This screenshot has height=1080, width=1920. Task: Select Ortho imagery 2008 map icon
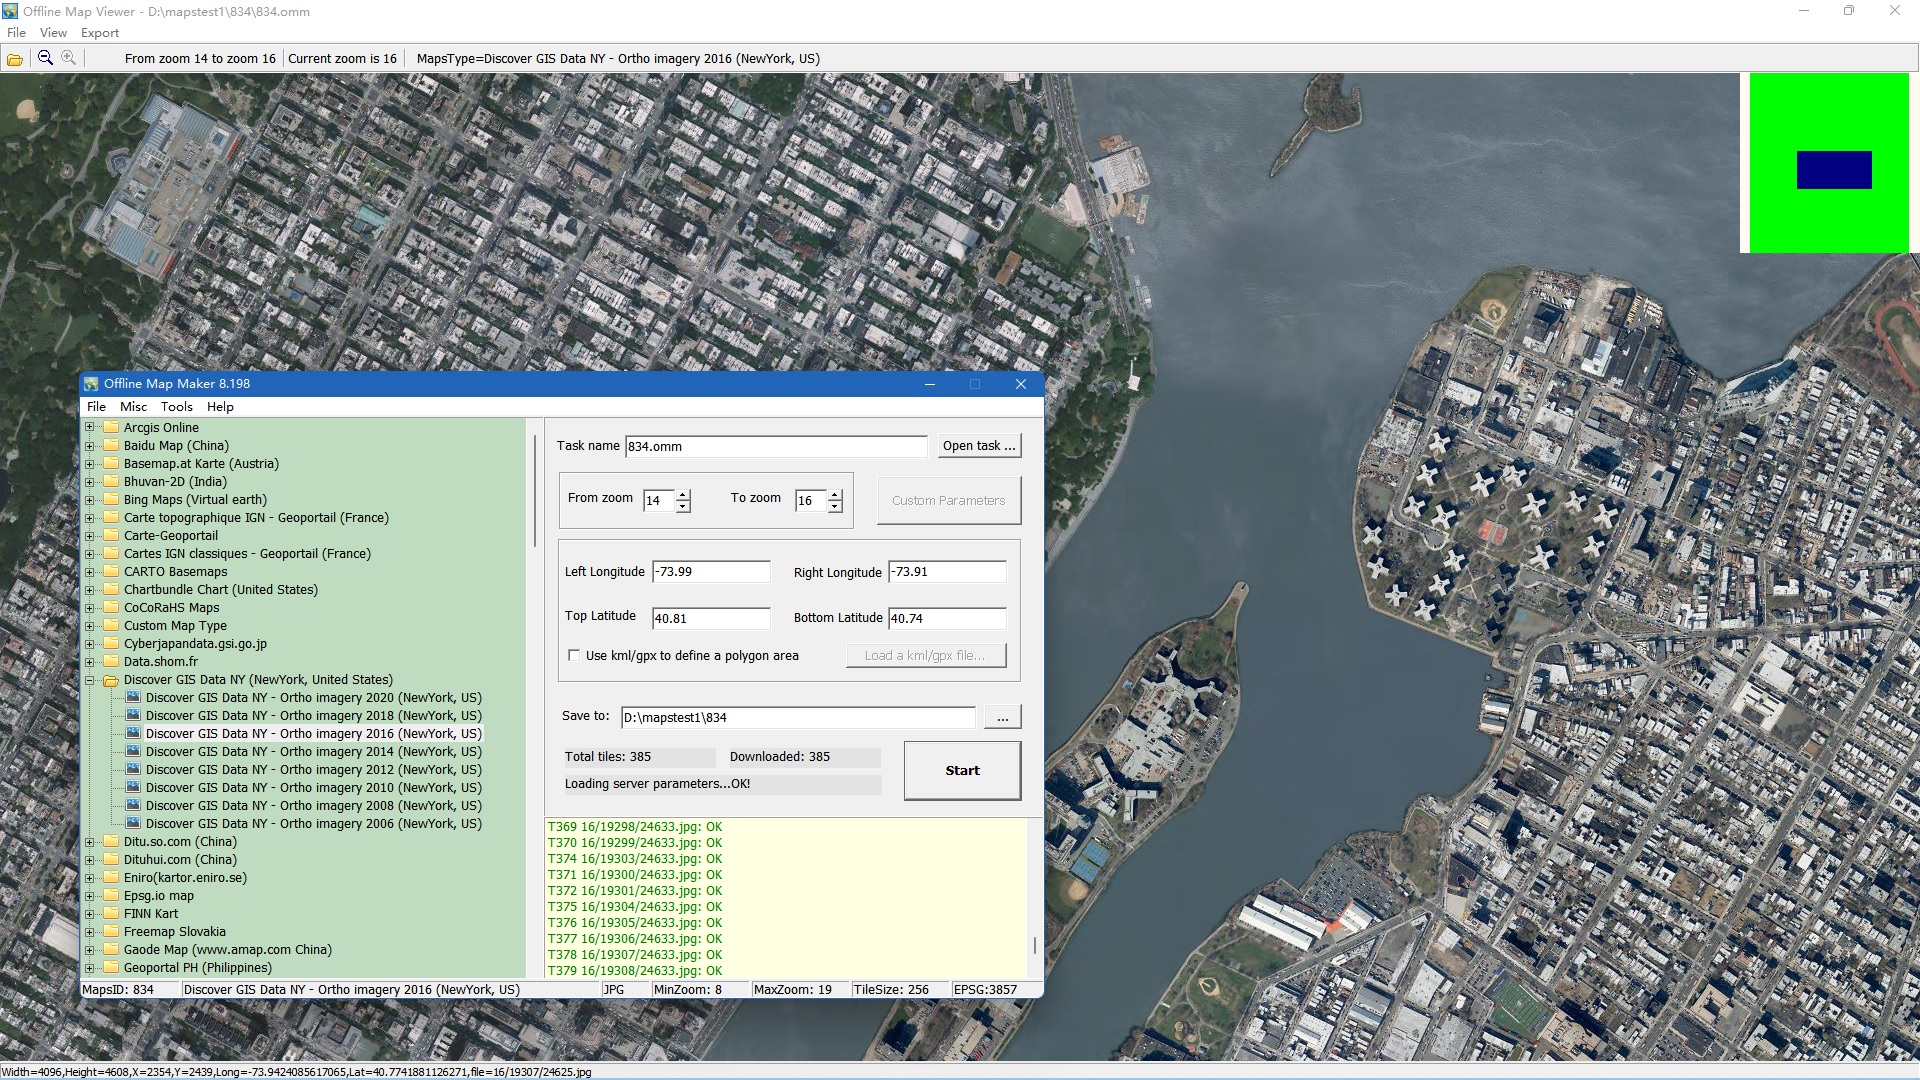point(133,806)
